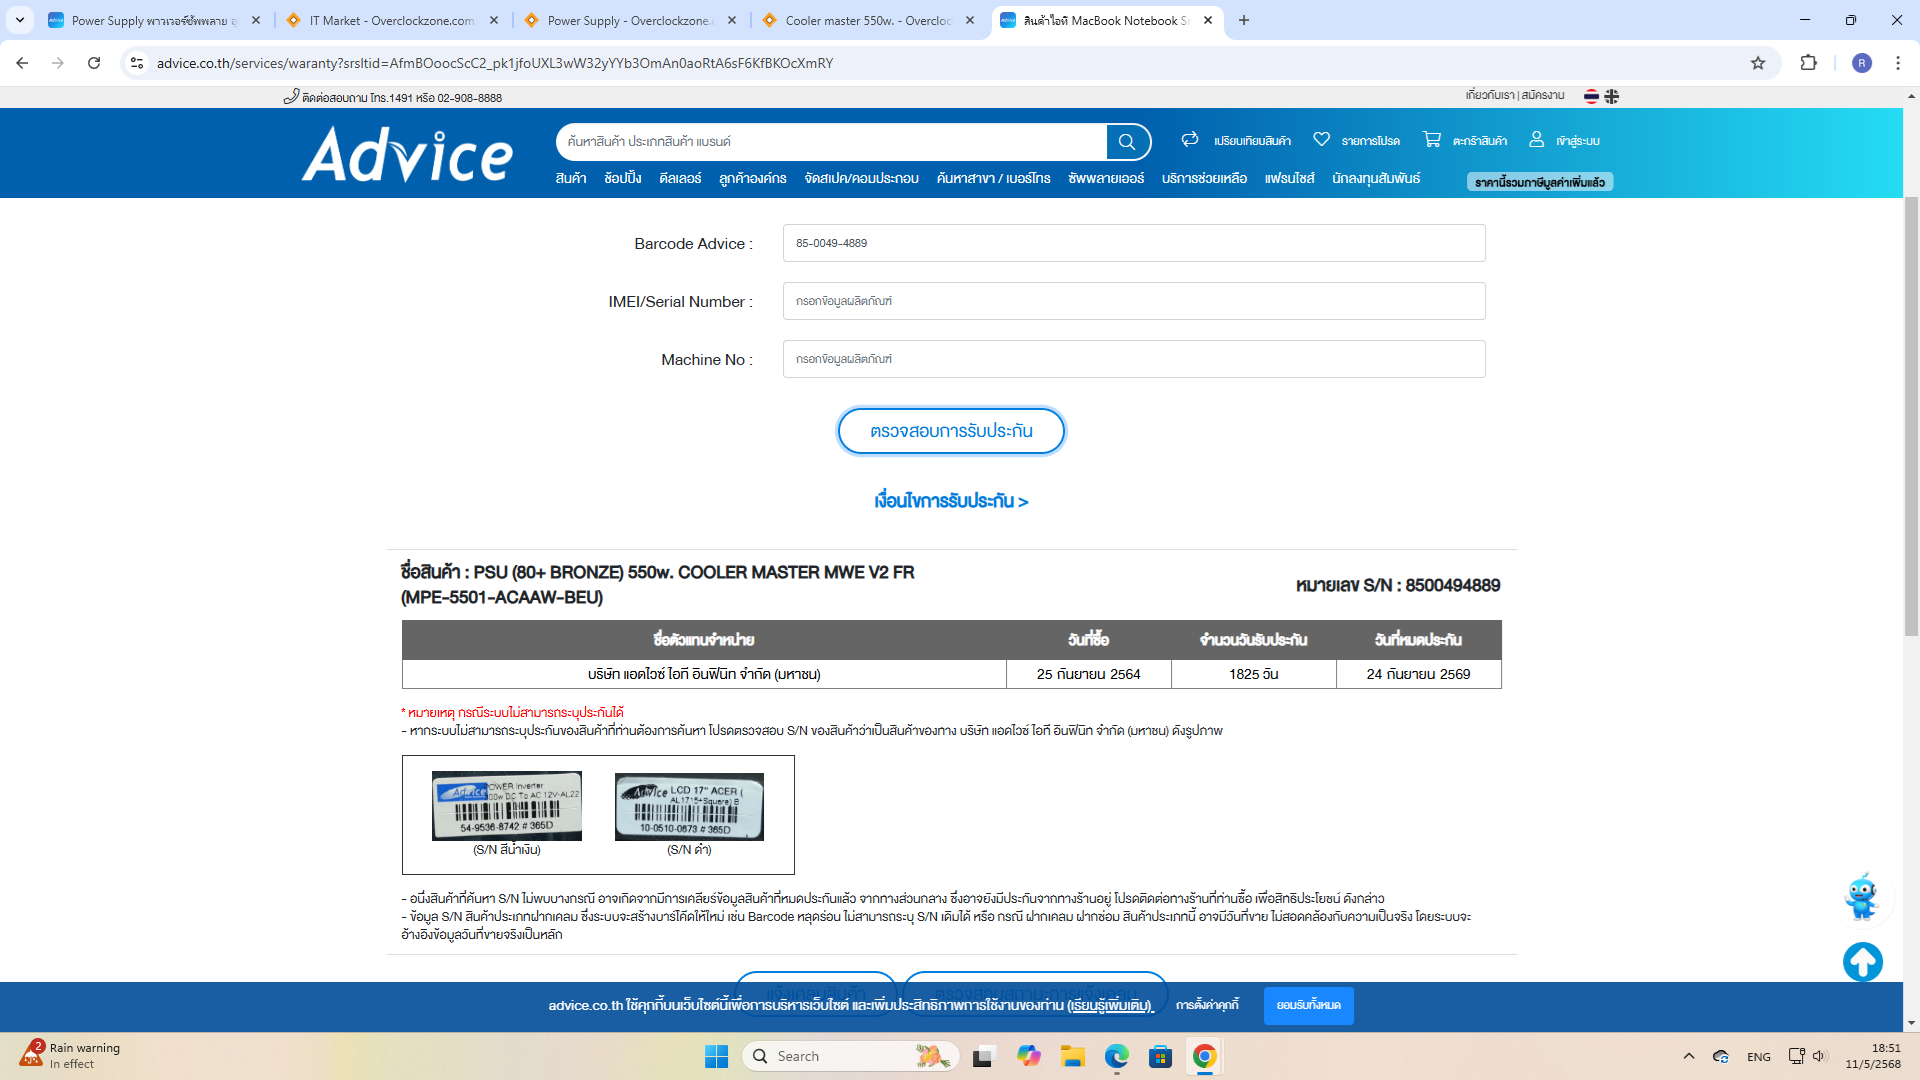Go back to the previous page
Screen dimensions: 1920x1080
point(22,63)
